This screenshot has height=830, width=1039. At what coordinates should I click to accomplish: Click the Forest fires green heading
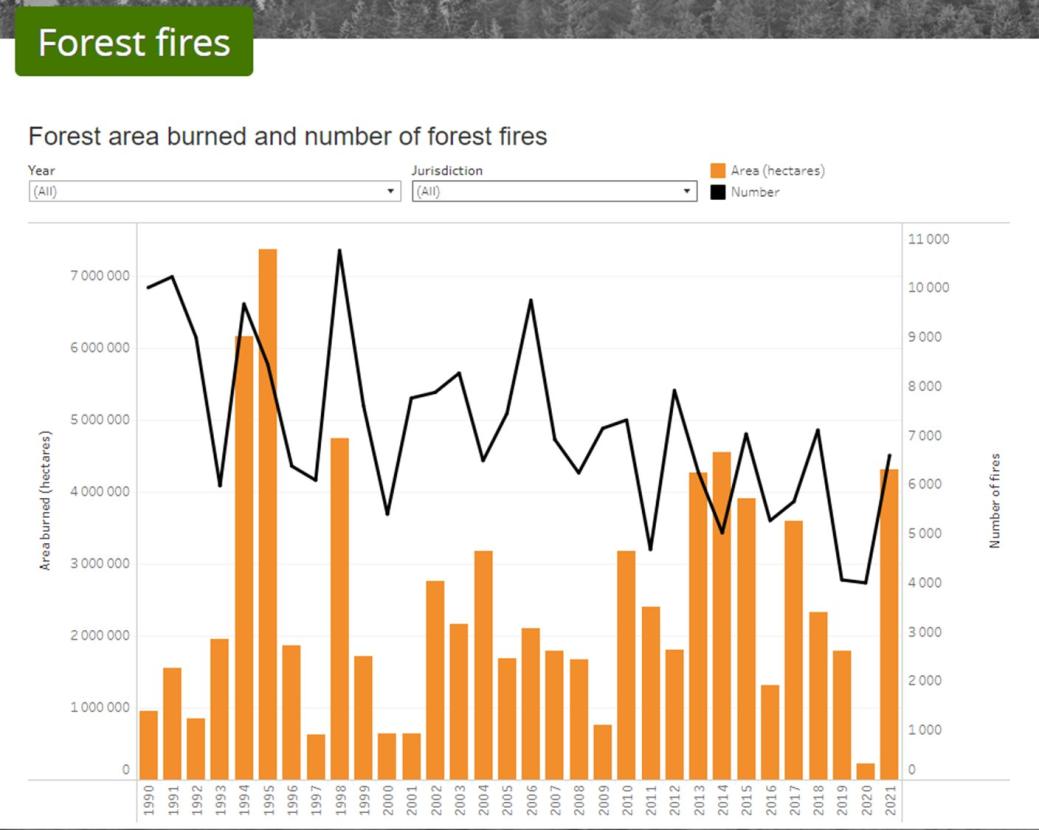pyautogui.click(x=134, y=42)
